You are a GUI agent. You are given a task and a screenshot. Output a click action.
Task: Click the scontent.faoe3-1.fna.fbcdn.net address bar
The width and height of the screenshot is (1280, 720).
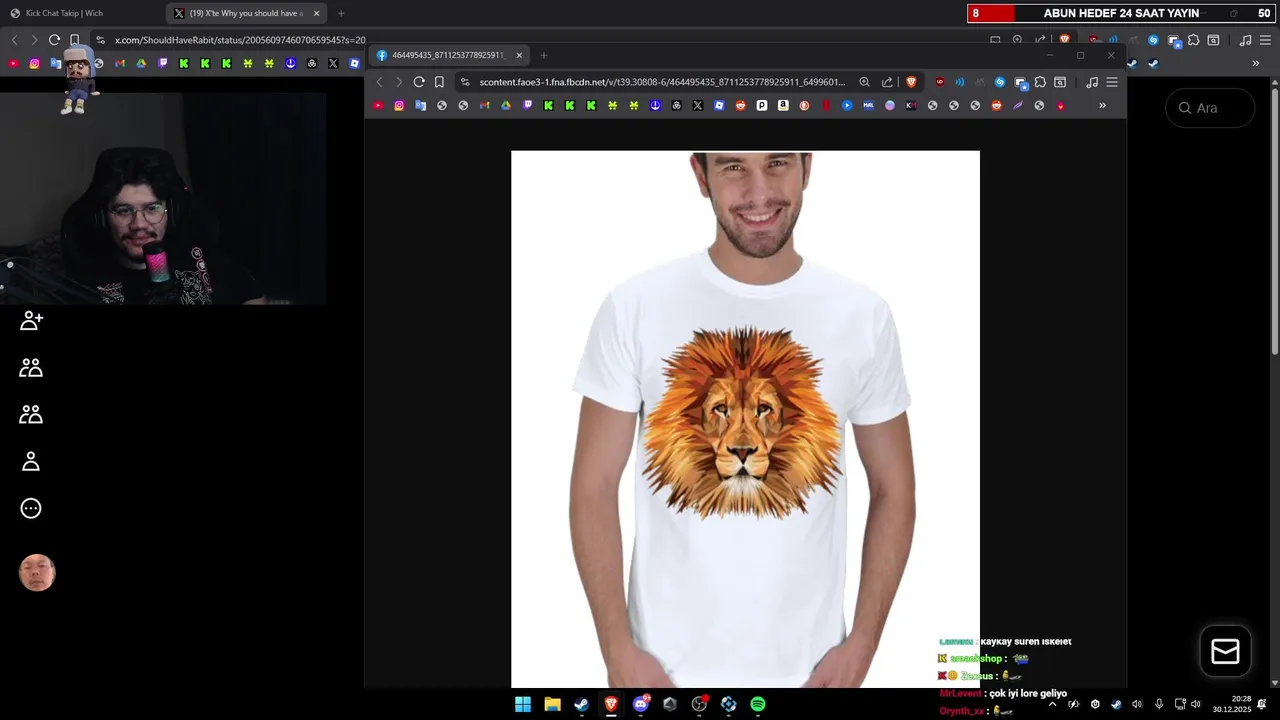(x=662, y=82)
